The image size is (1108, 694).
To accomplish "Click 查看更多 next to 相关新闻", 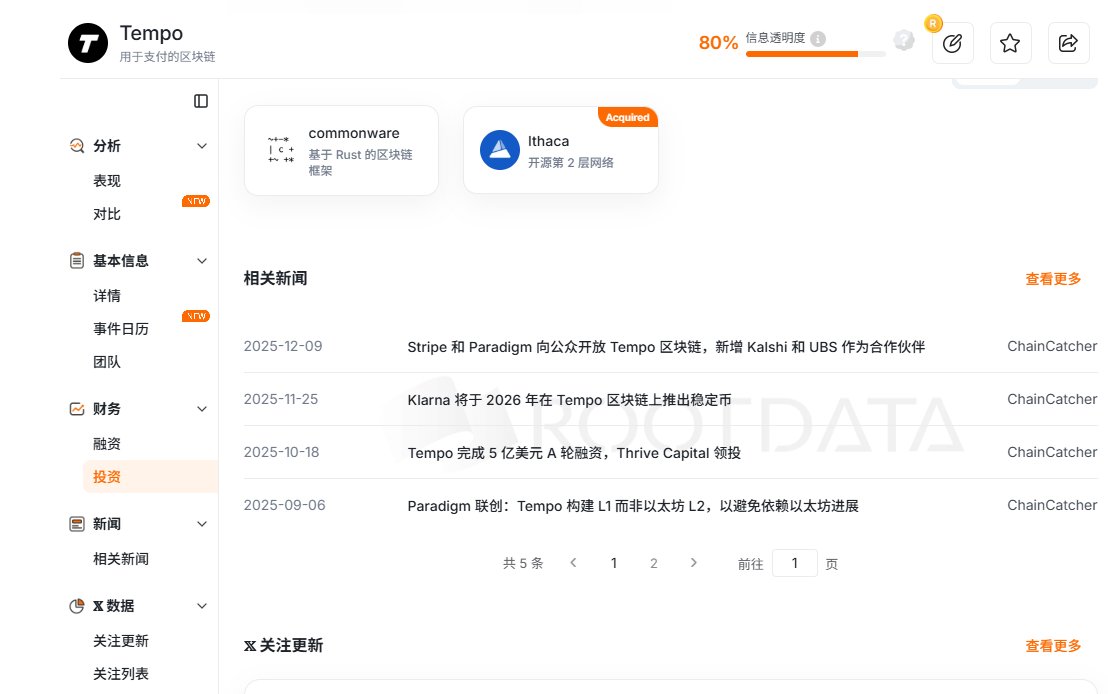I will pos(1053,279).
